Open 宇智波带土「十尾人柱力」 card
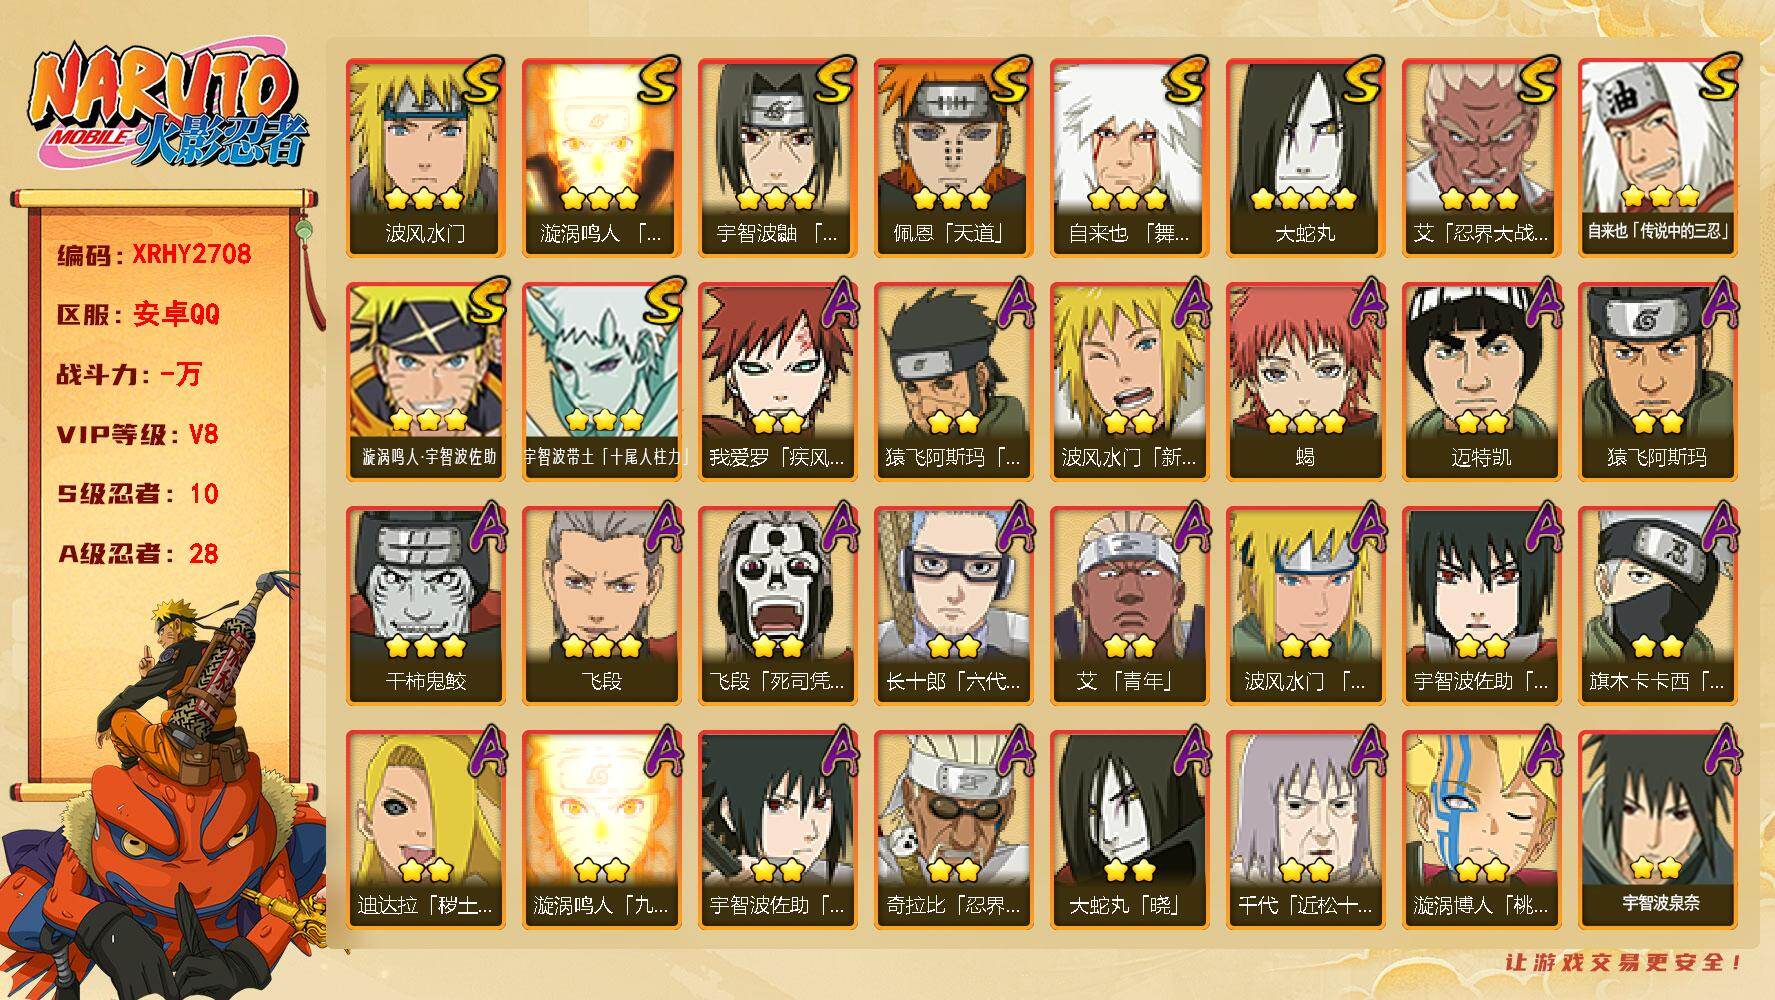 point(602,382)
